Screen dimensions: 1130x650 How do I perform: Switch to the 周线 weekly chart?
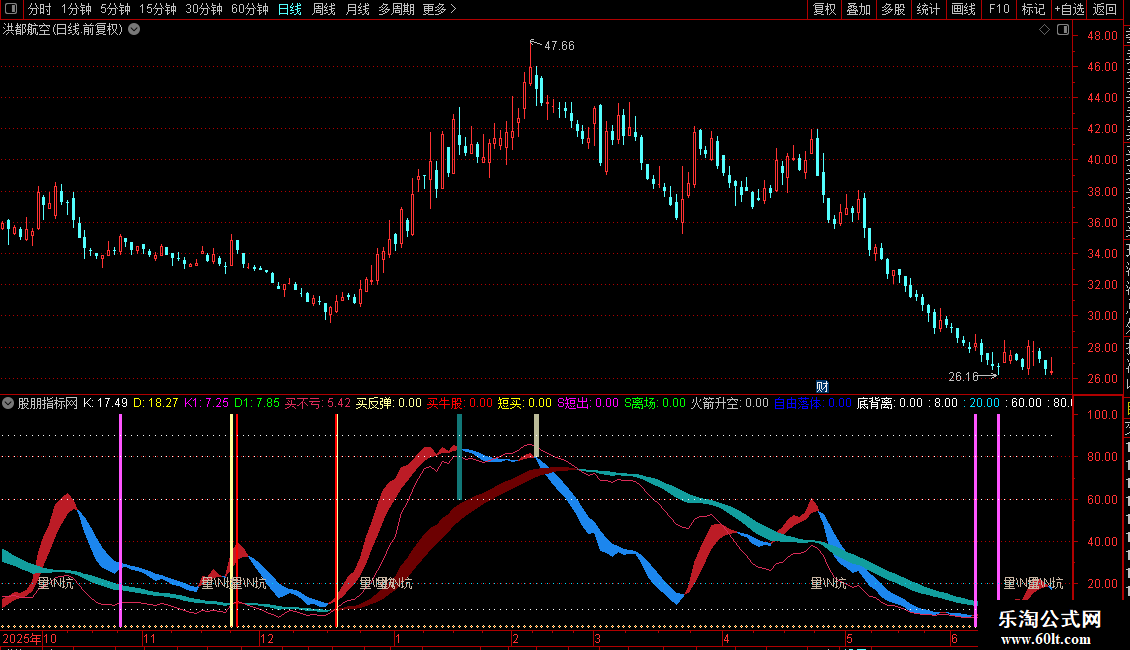point(324,9)
